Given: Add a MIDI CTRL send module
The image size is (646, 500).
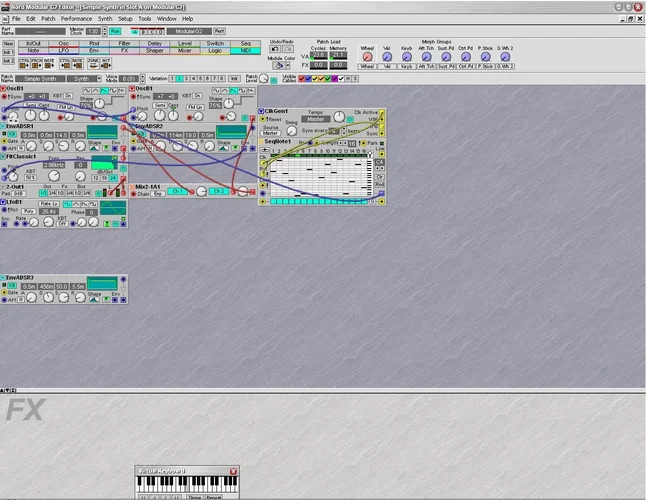Looking at the screenshot, I should [x=24, y=63].
